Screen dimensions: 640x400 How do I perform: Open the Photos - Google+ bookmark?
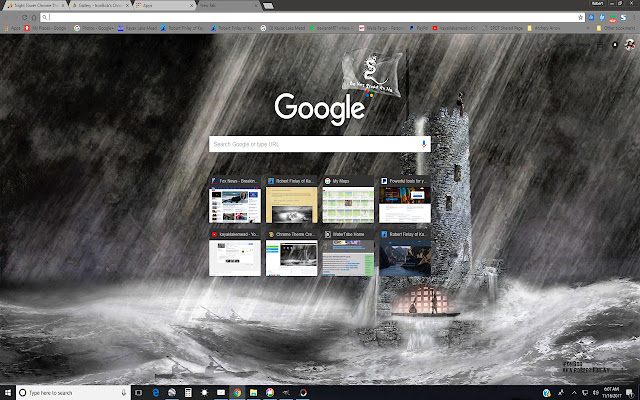pos(93,28)
